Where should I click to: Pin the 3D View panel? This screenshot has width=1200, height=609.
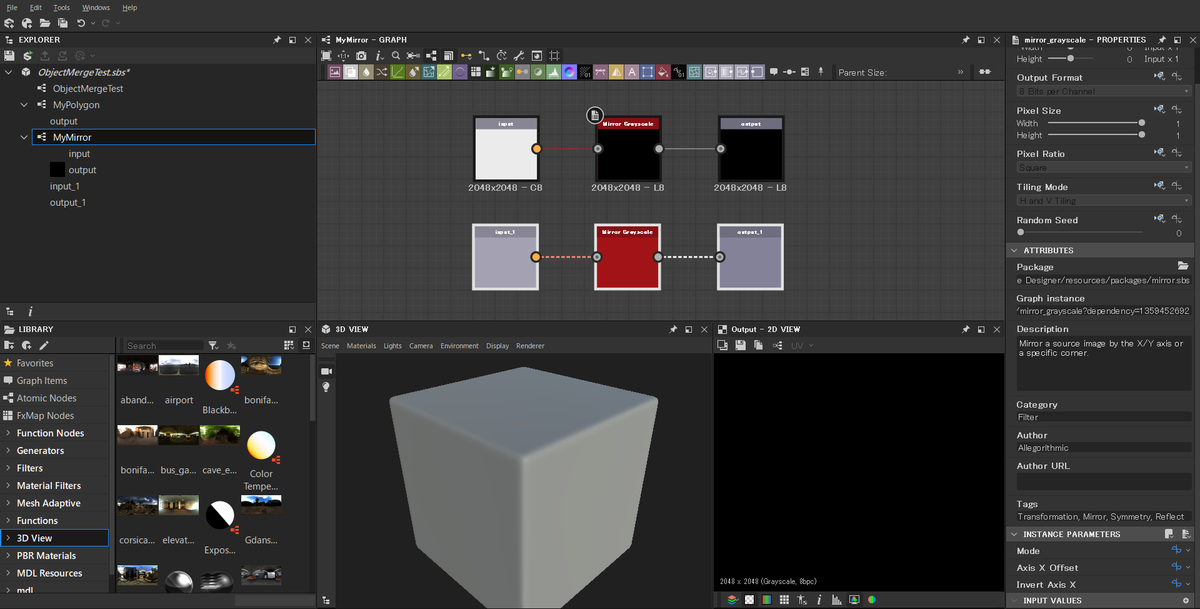pyautogui.click(x=673, y=329)
